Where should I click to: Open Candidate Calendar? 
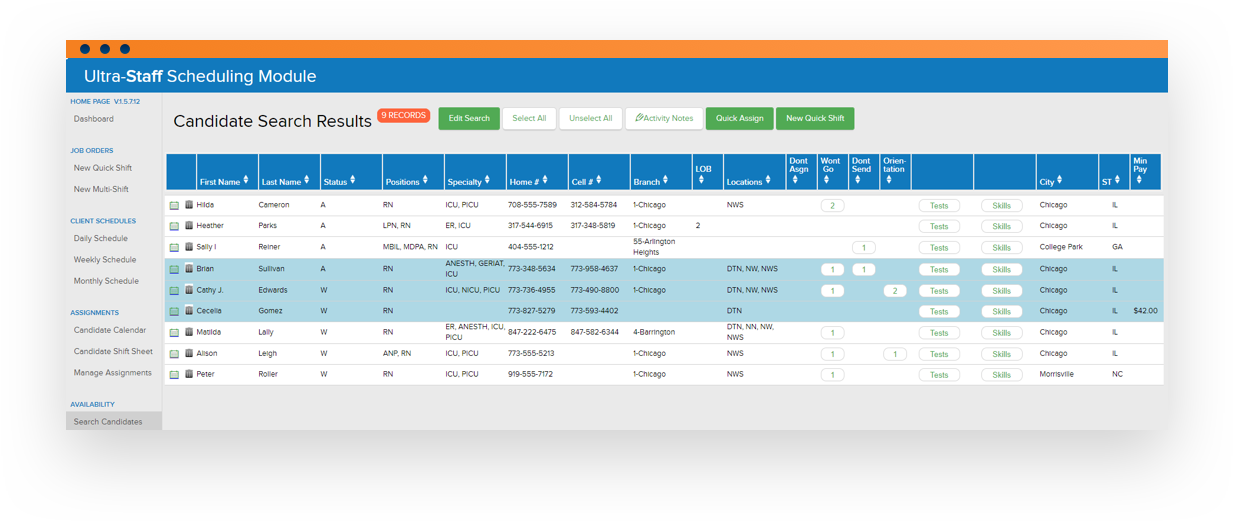110,330
